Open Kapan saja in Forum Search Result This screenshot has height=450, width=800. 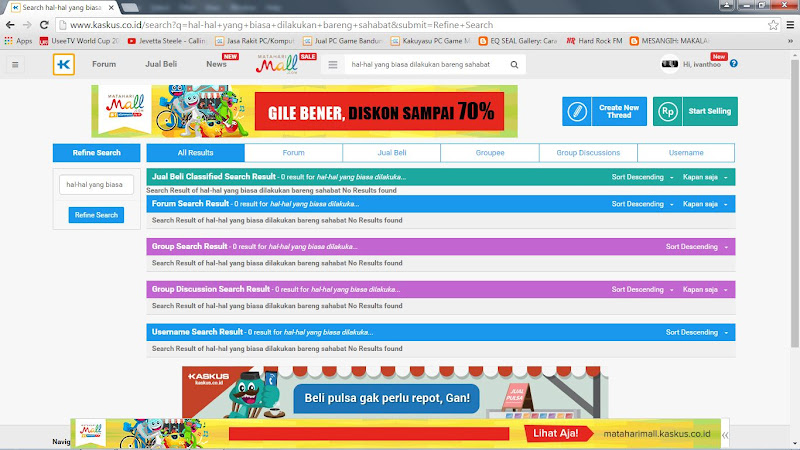click(x=705, y=204)
